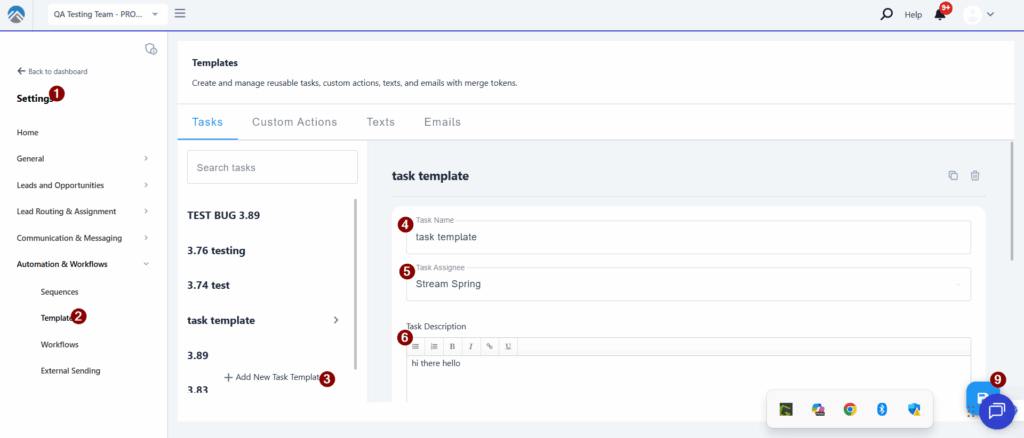Open the chat support bubble
Screen dimensions: 1024x438
[x=996, y=410]
